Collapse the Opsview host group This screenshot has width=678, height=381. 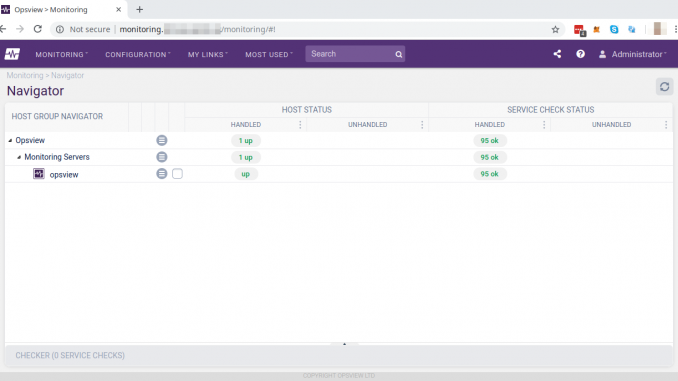(x=10, y=141)
